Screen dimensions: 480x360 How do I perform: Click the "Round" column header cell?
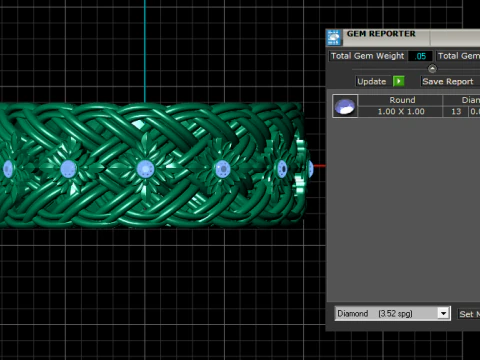[400, 100]
